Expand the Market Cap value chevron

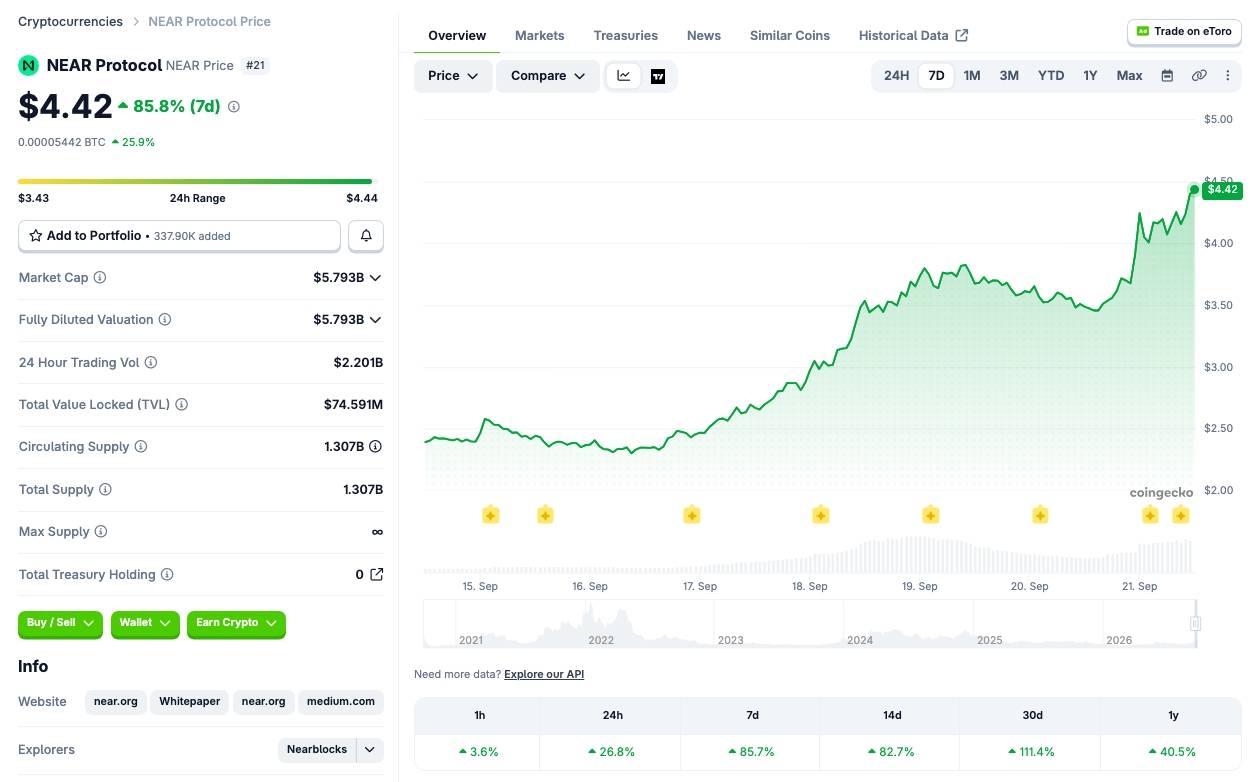pos(376,278)
